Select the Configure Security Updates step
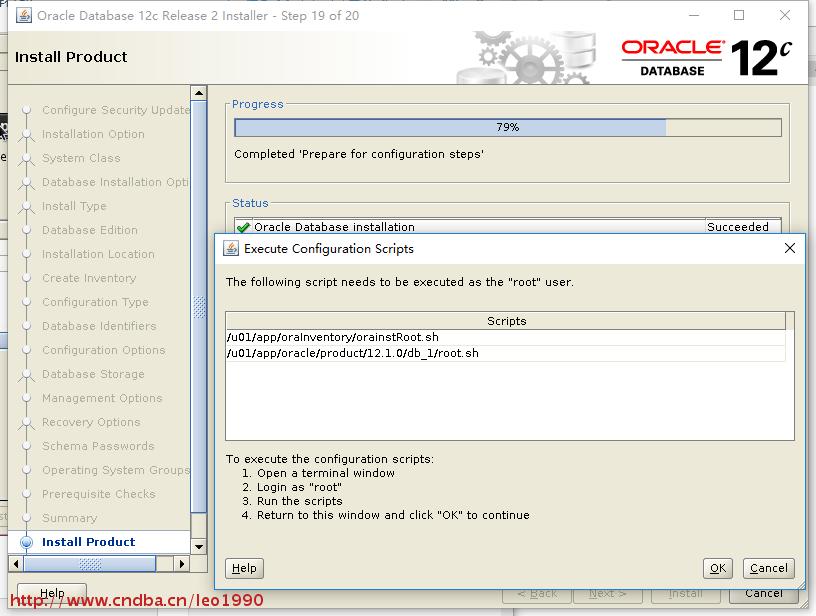 116,110
